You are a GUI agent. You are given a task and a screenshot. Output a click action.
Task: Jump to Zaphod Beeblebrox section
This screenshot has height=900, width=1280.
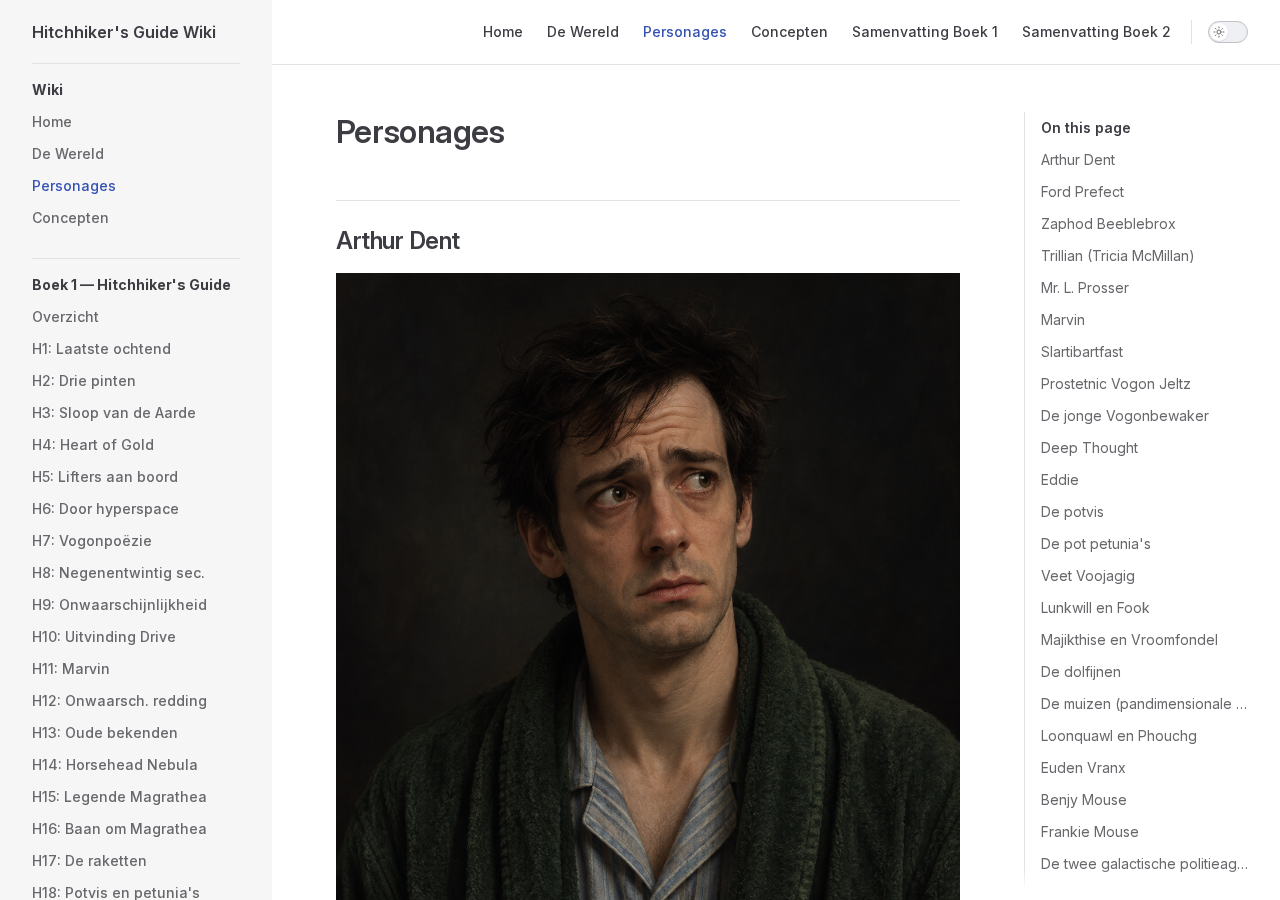click(1108, 224)
